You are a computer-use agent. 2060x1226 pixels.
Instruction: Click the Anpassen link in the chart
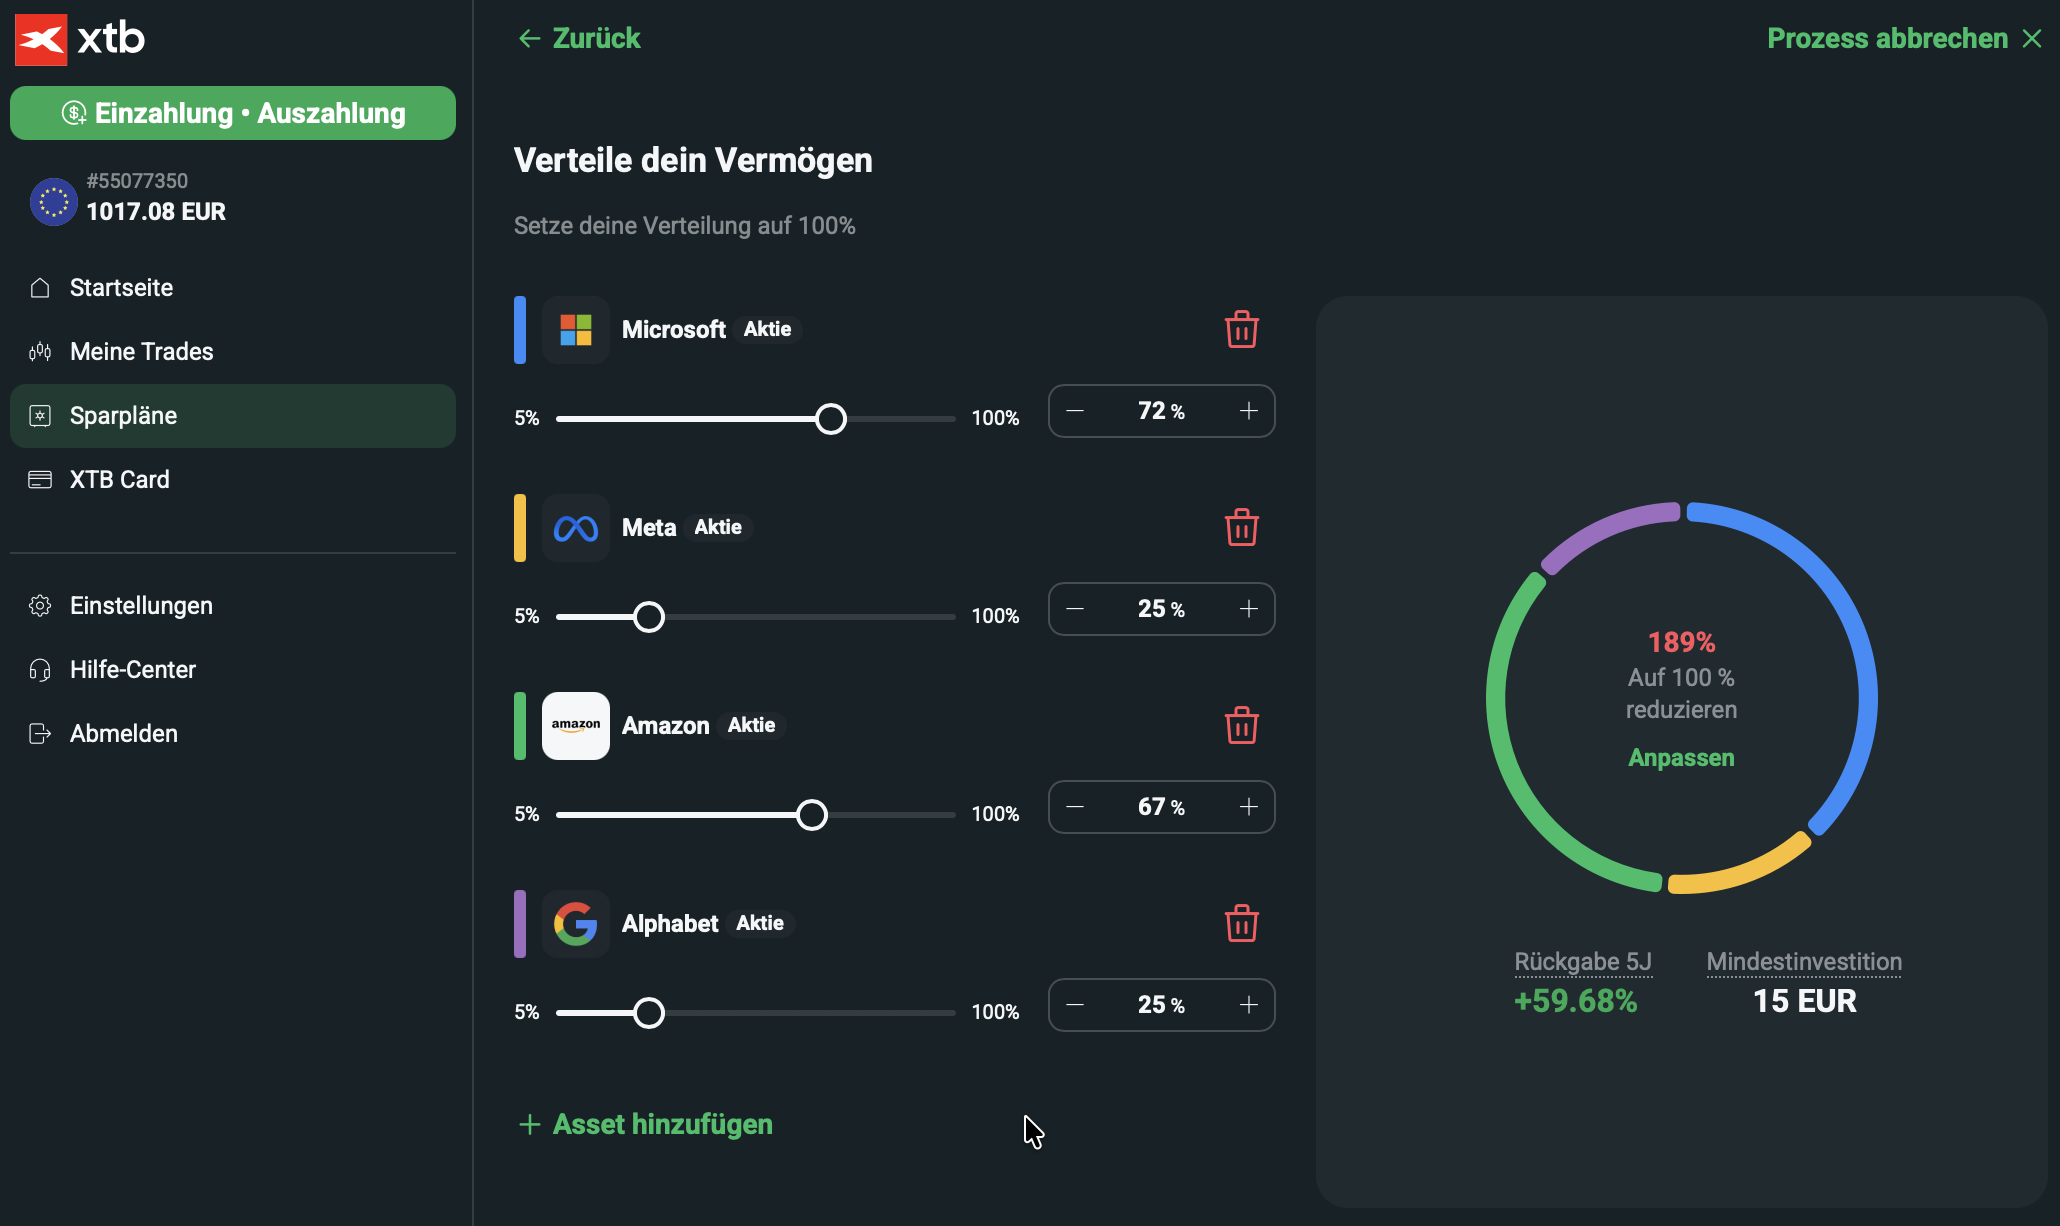tap(1681, 758)
